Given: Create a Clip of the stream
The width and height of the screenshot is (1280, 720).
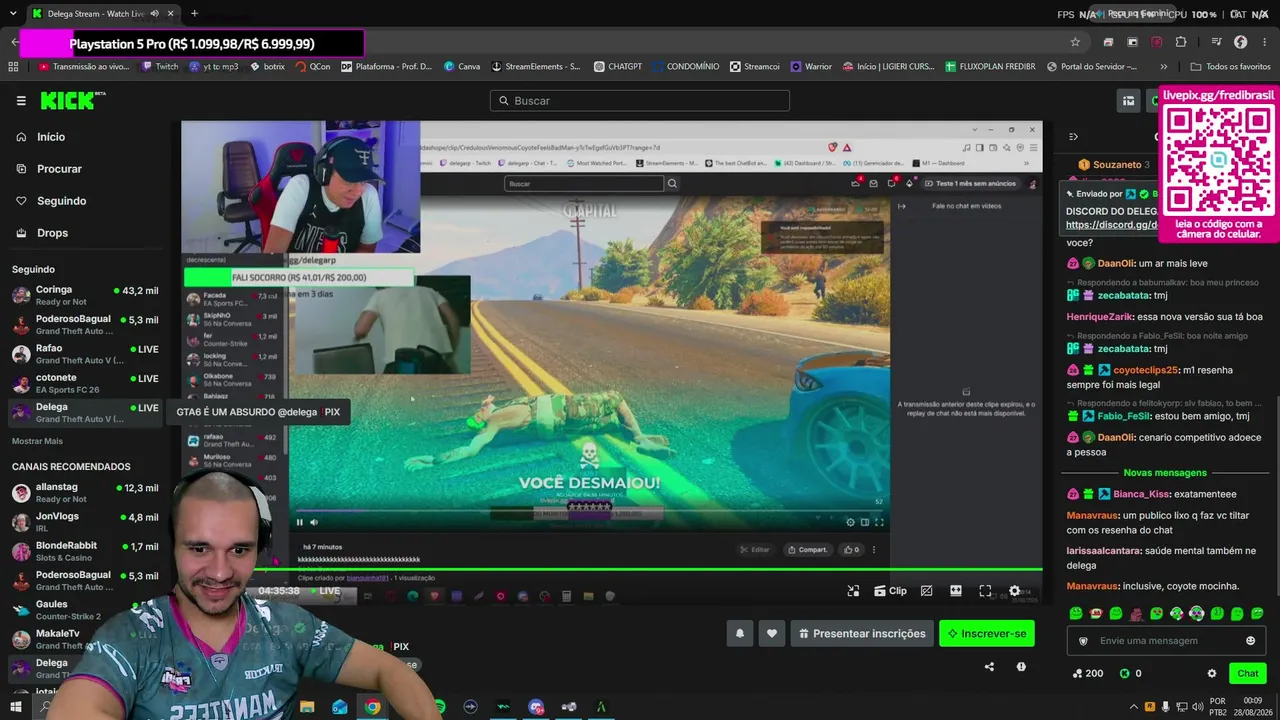Looking at the screenshot, I should 890,591.
